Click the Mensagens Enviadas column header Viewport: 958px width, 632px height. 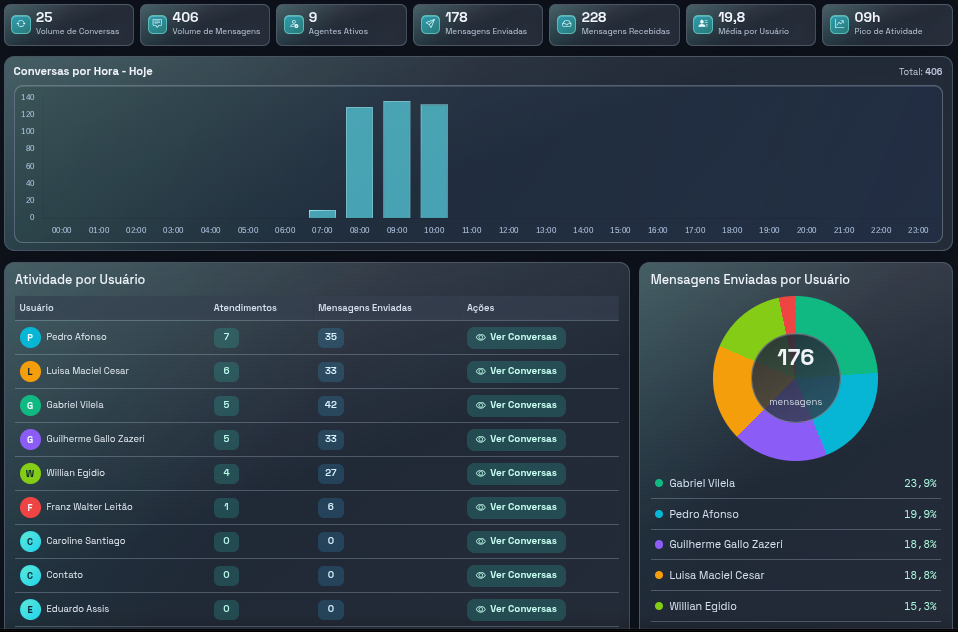[365, 308]
